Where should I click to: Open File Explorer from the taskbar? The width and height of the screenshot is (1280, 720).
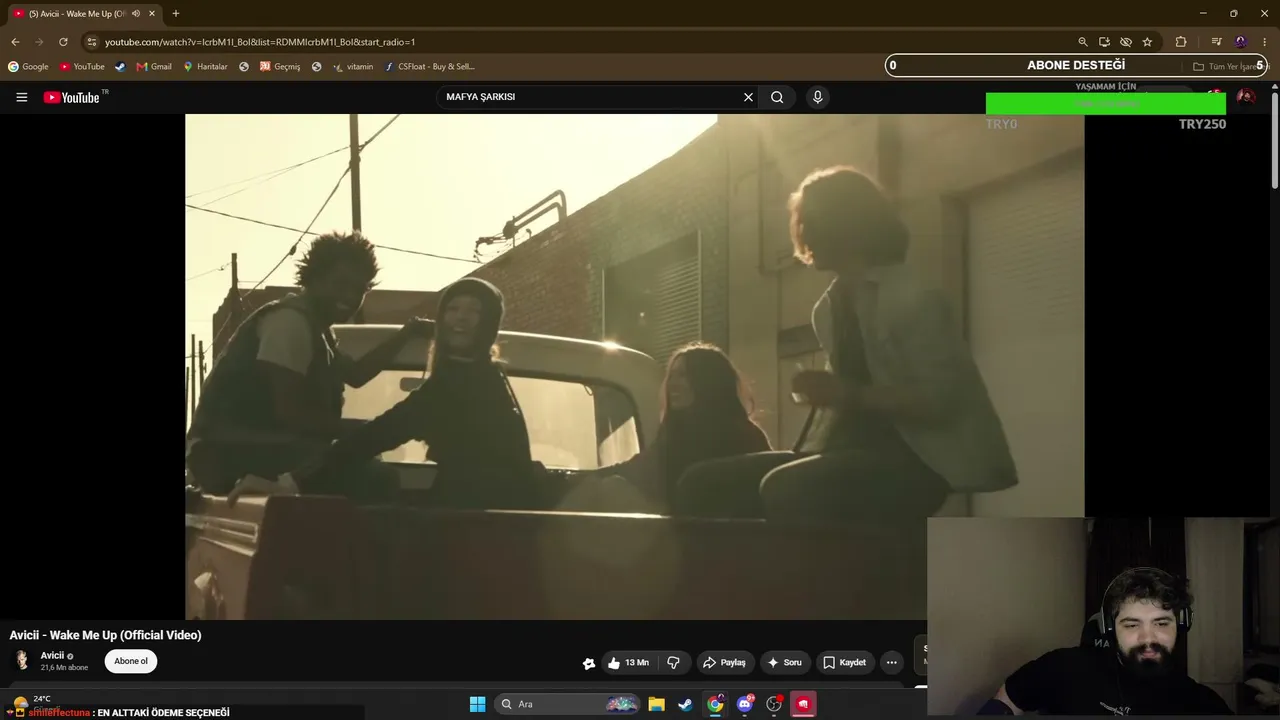tap(656, 704)
